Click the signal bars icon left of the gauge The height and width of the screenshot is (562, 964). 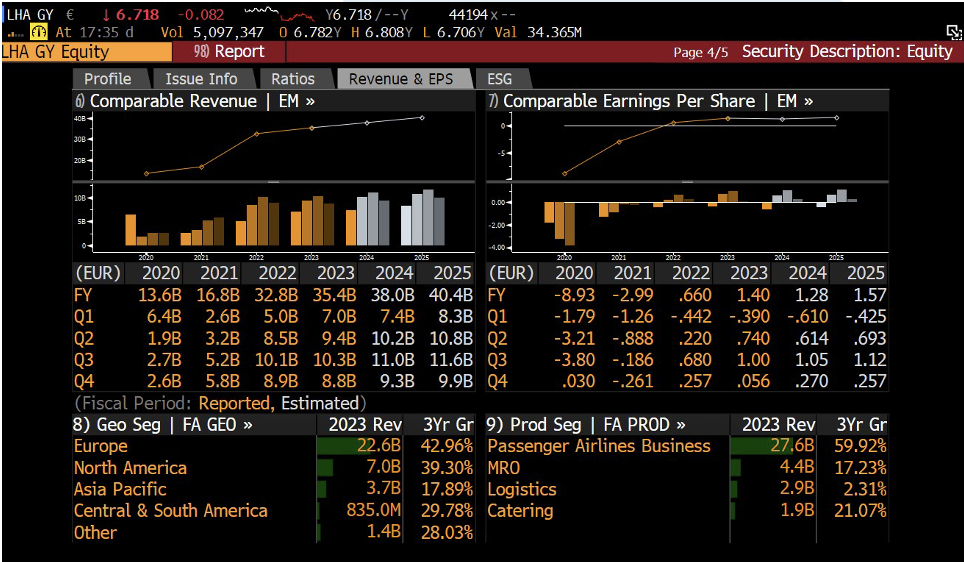coord(15,34)
